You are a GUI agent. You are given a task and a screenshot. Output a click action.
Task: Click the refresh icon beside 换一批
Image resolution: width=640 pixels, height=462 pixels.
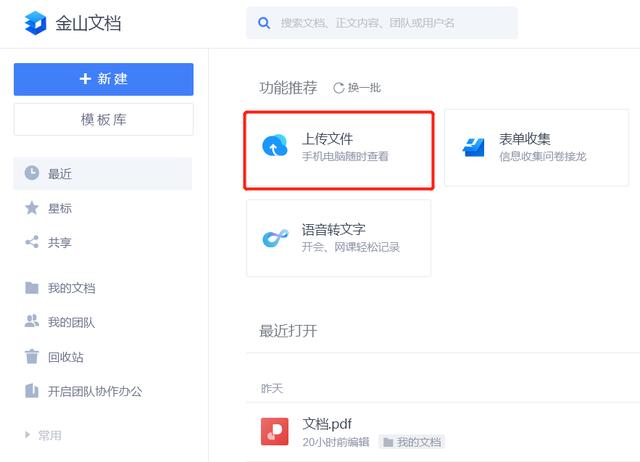coord(339,88)
